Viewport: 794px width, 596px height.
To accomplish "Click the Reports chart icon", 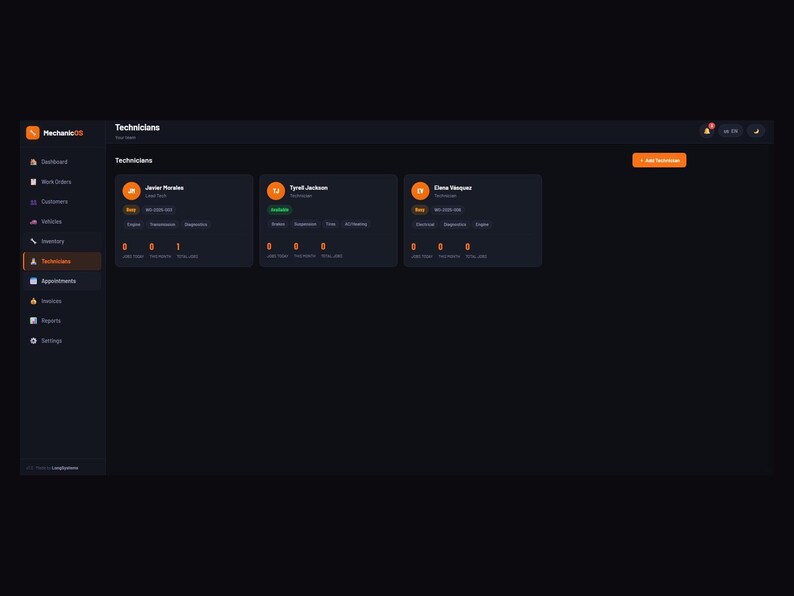I will point(33,321).
